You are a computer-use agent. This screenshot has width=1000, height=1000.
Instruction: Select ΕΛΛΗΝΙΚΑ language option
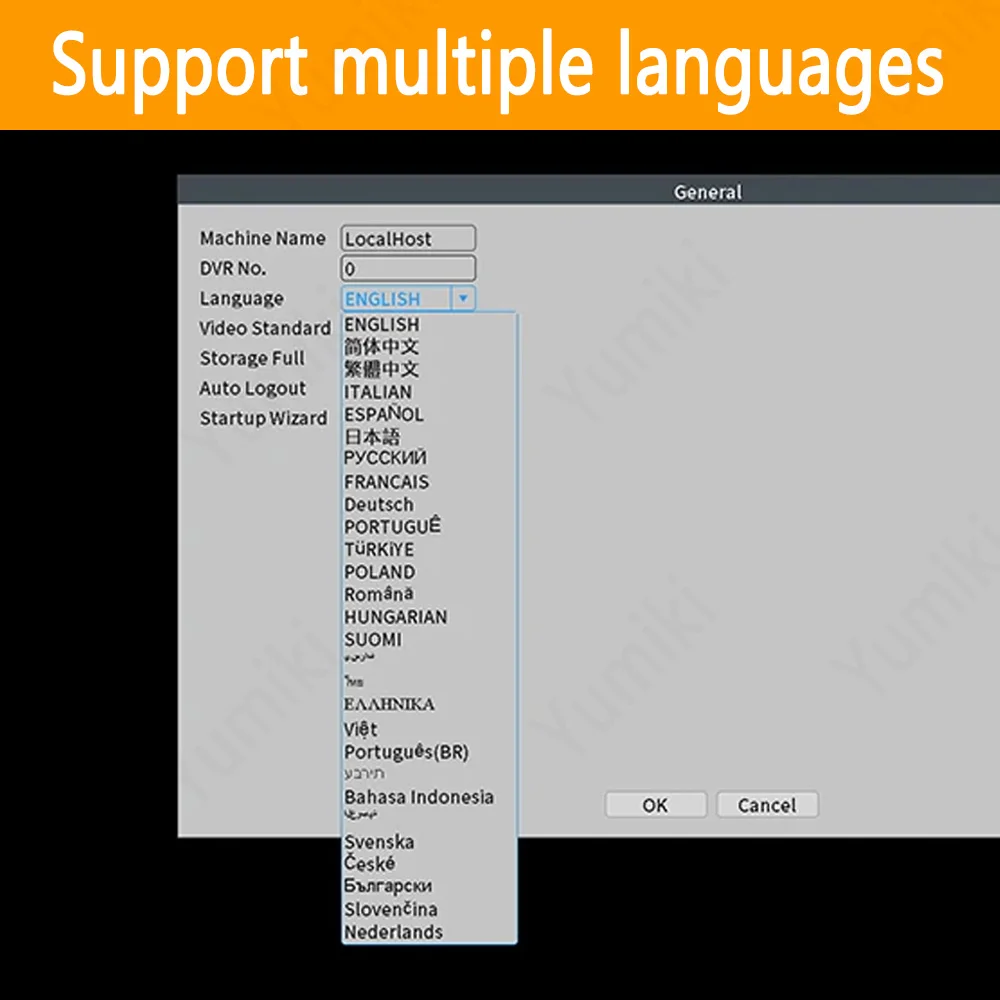tap(389, 704)
